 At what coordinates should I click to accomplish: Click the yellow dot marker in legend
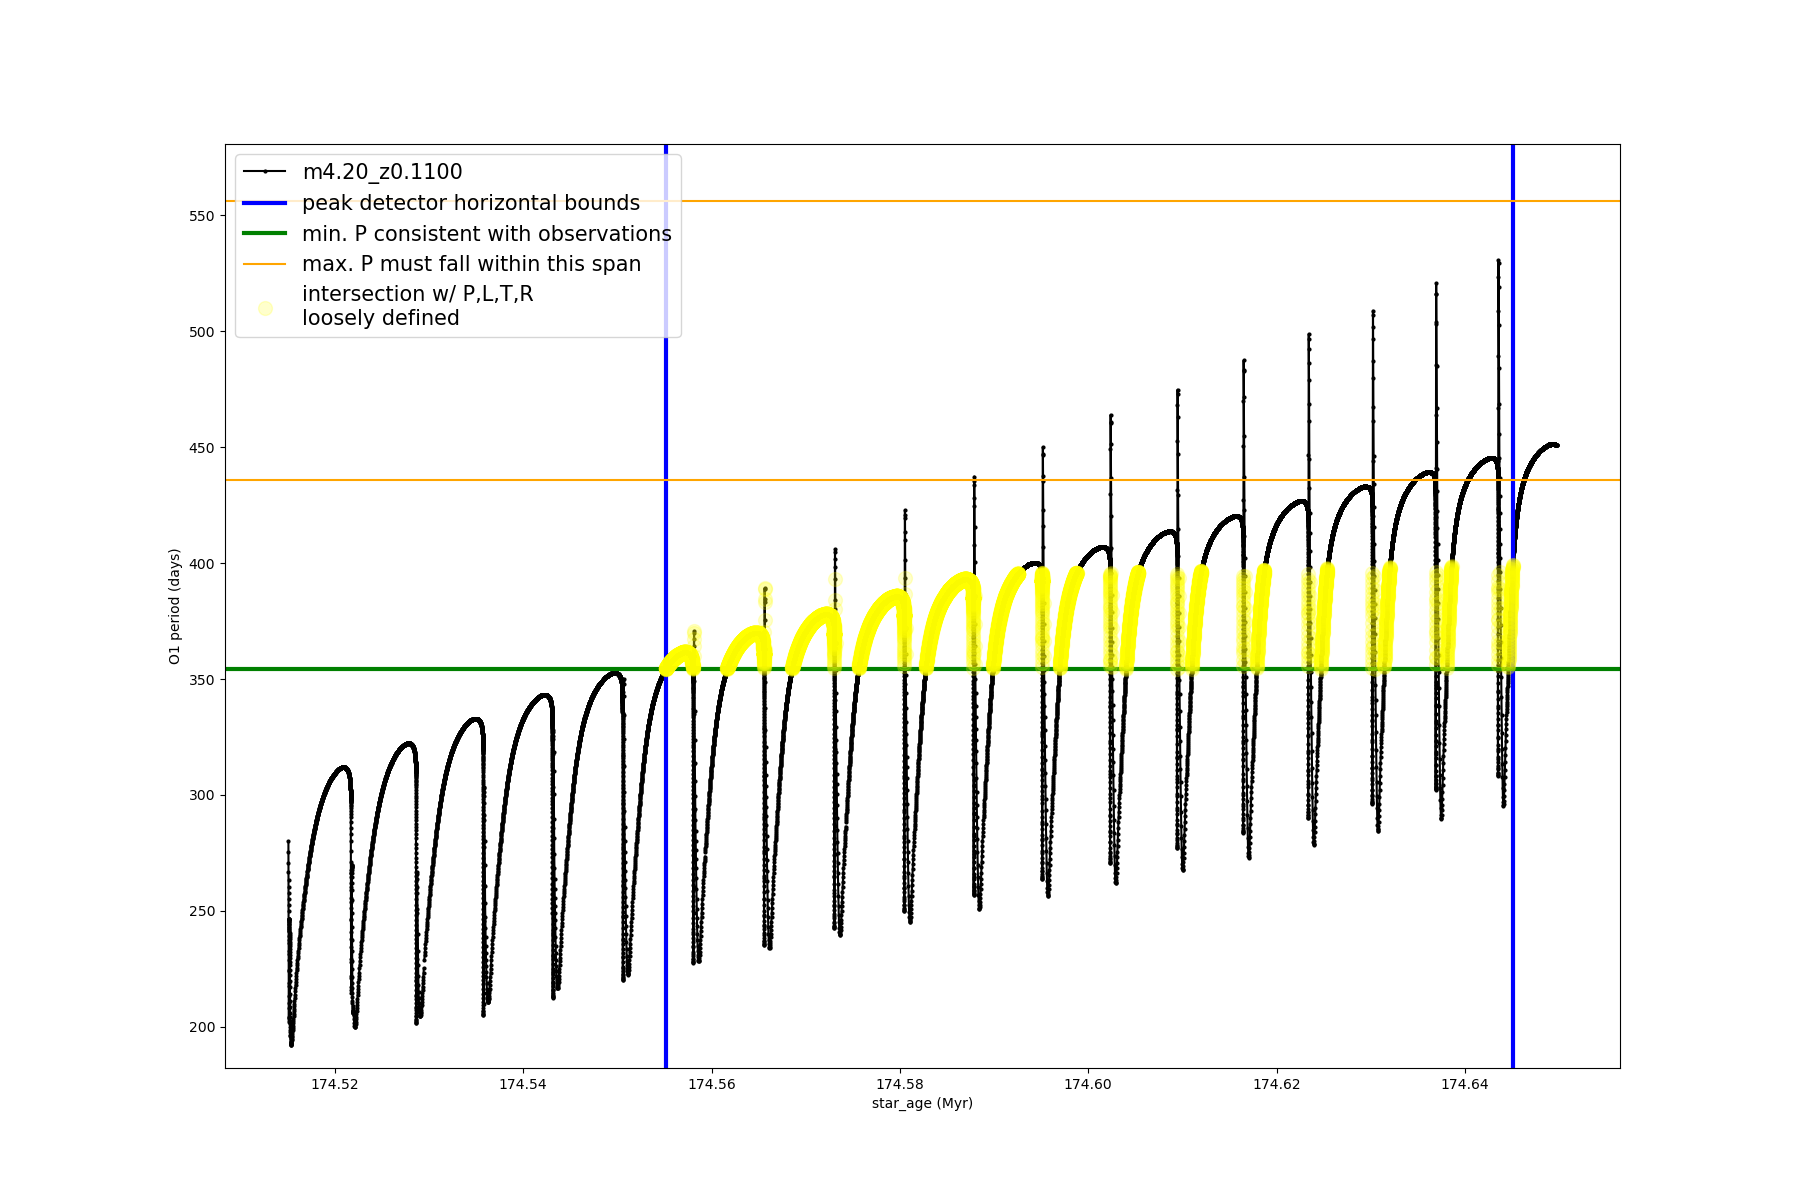click(265, 308)
